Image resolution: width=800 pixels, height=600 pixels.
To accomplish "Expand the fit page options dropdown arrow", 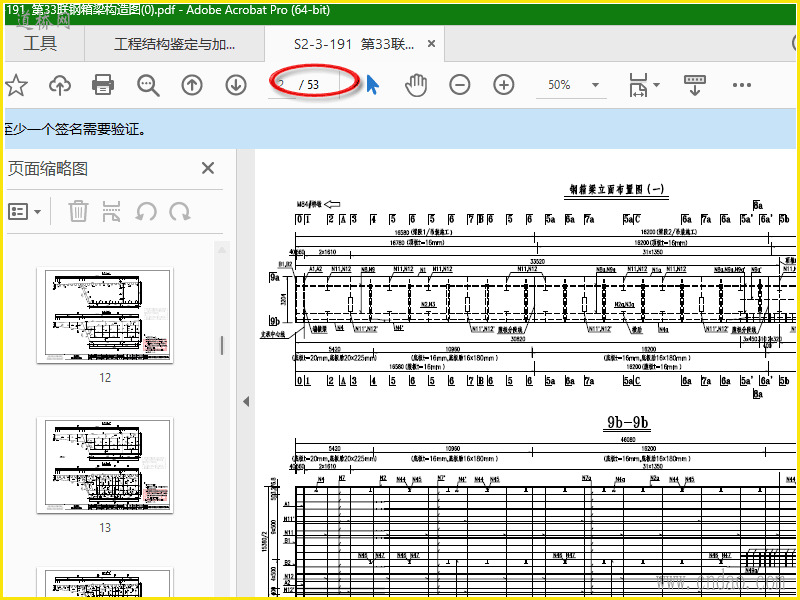I will tap(657, 85).
